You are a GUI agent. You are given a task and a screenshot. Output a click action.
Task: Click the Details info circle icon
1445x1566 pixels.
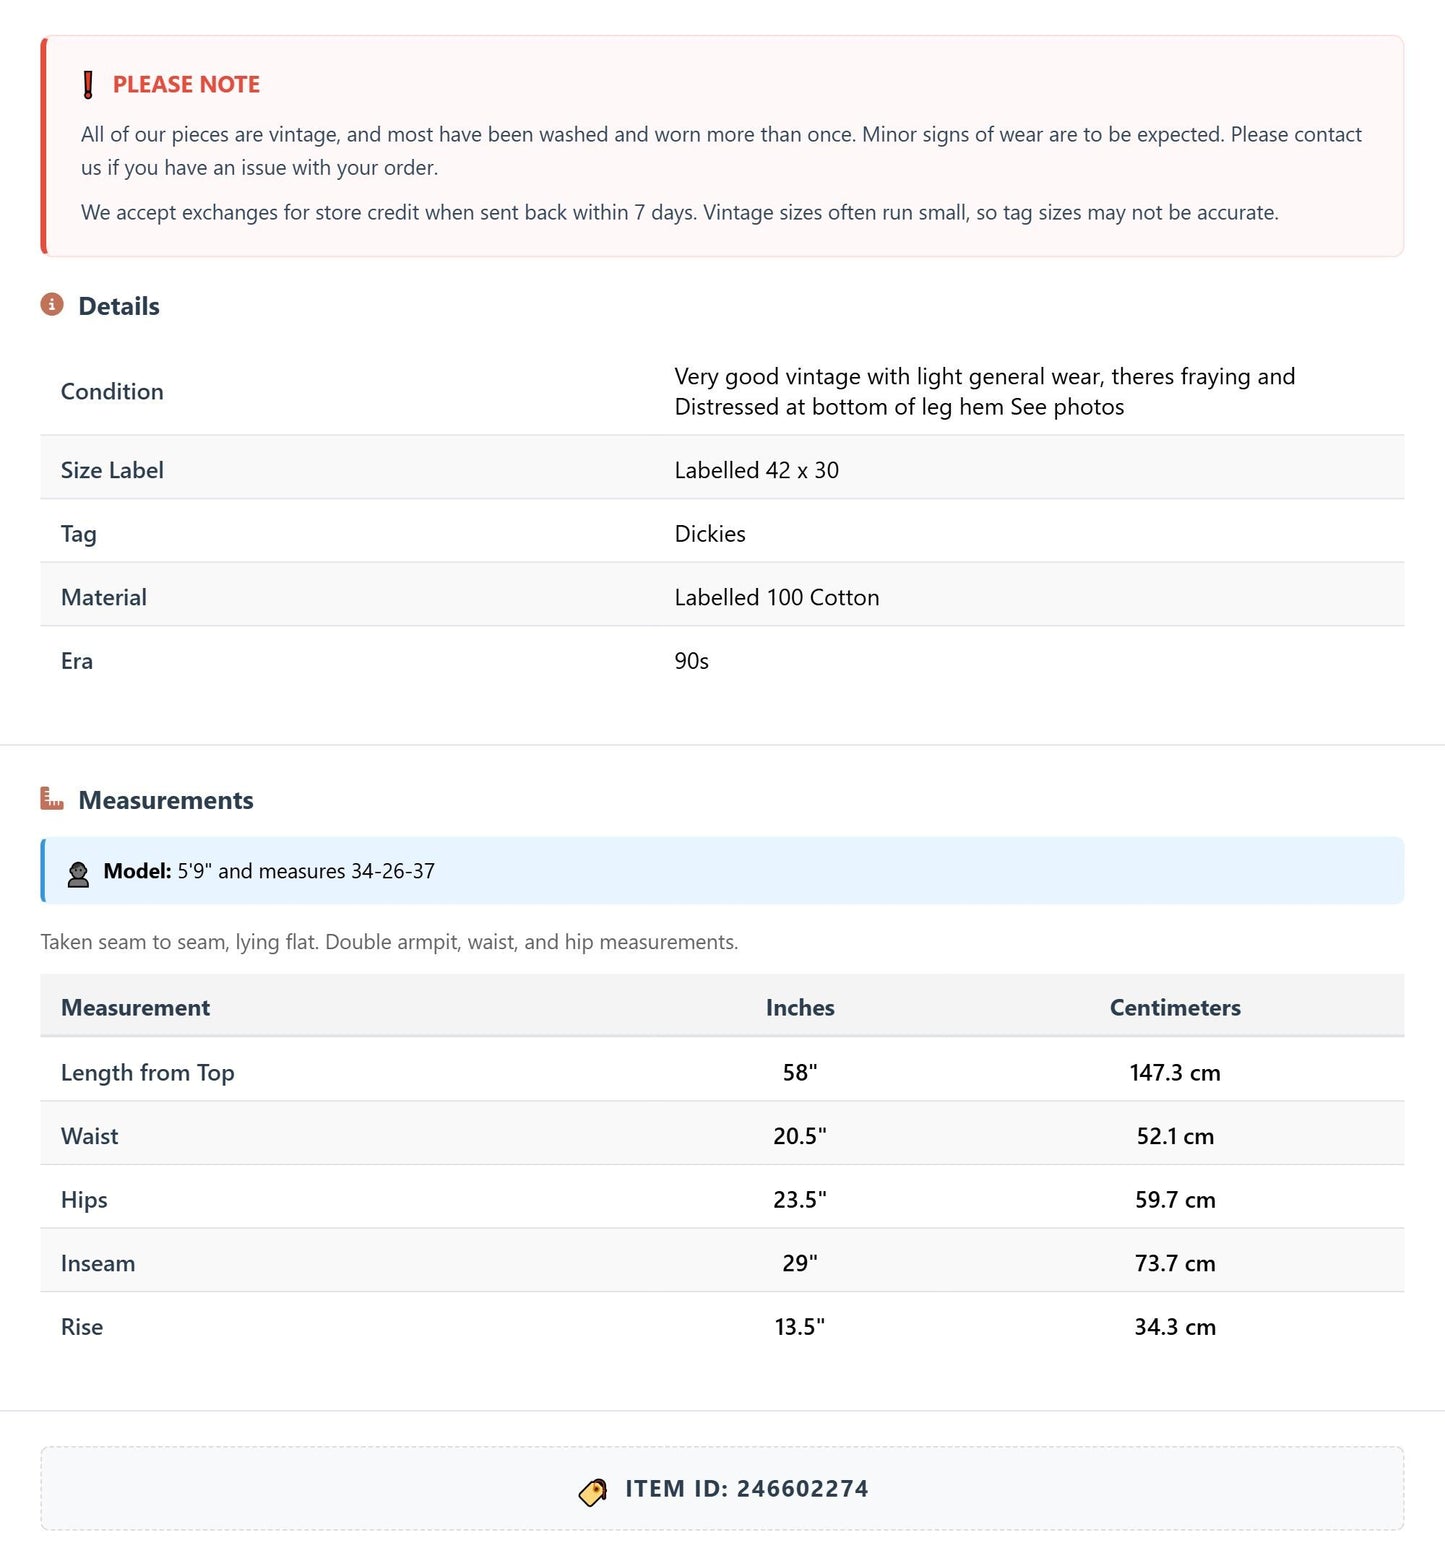[x=52, y=304]
